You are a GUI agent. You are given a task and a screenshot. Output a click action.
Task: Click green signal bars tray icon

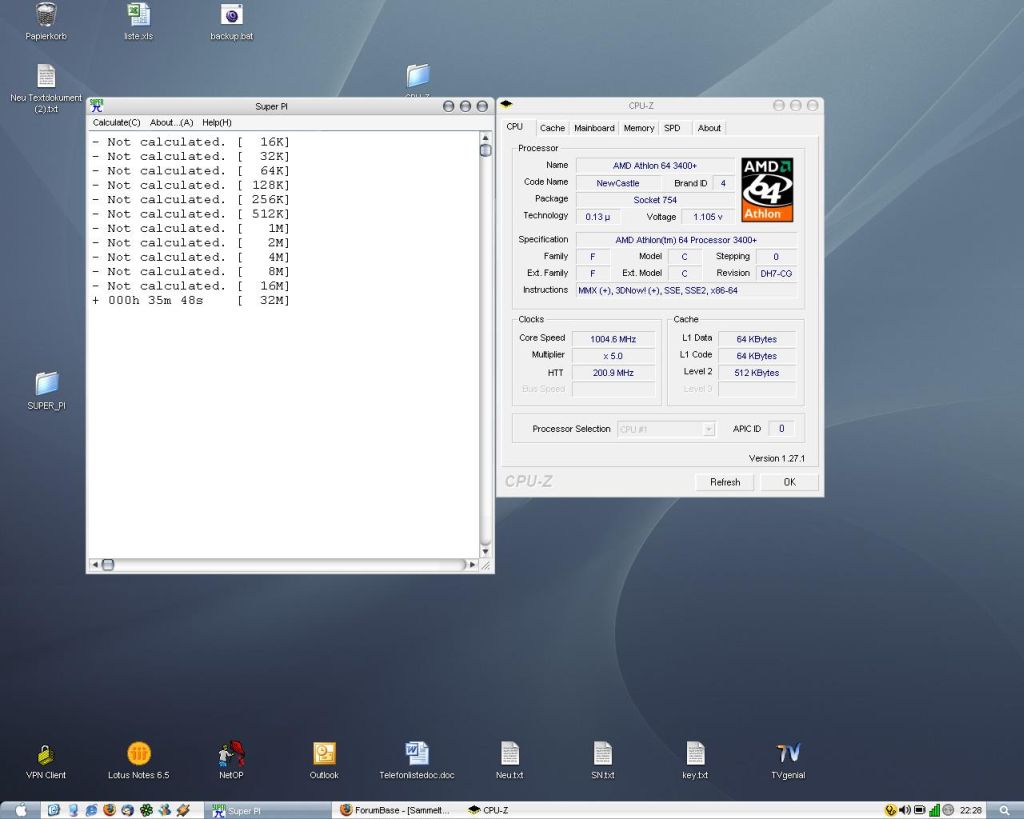(x=935, y=810)
